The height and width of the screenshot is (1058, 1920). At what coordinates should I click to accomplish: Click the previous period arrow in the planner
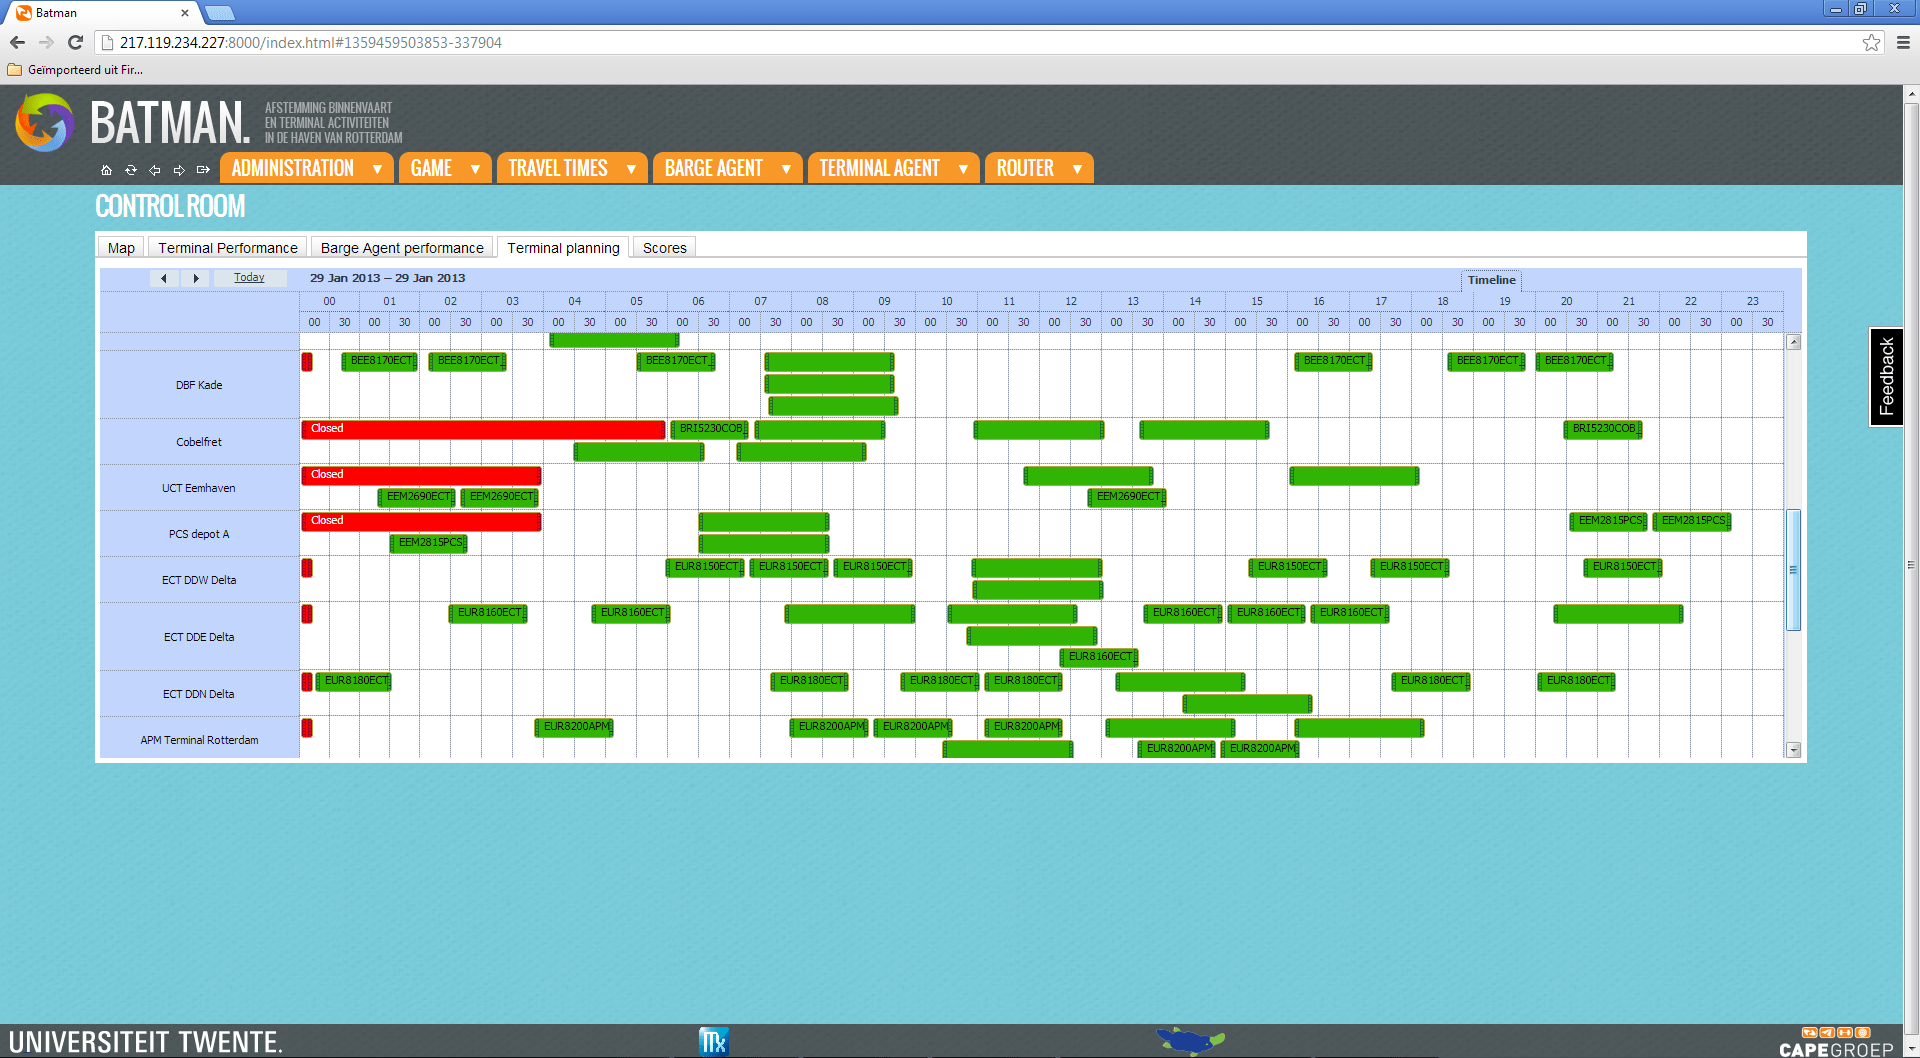pos(165,278)
